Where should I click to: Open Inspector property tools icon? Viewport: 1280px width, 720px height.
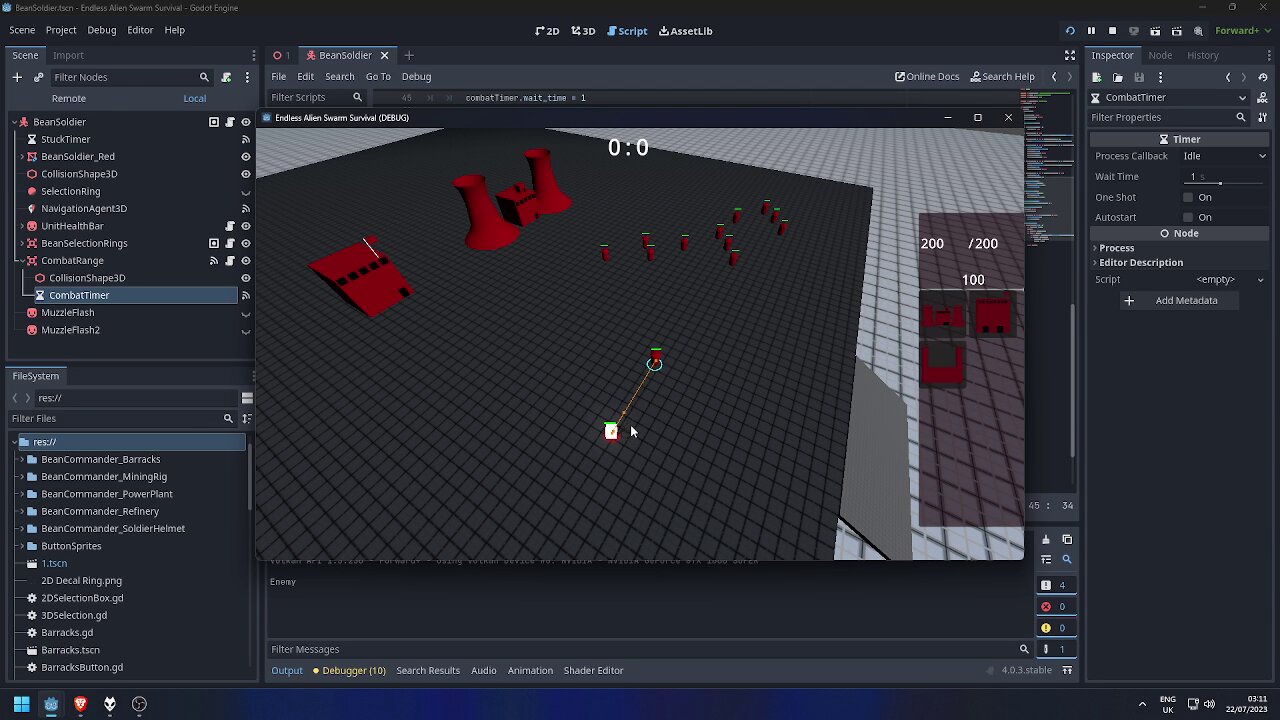click(x=1262, y=117)
